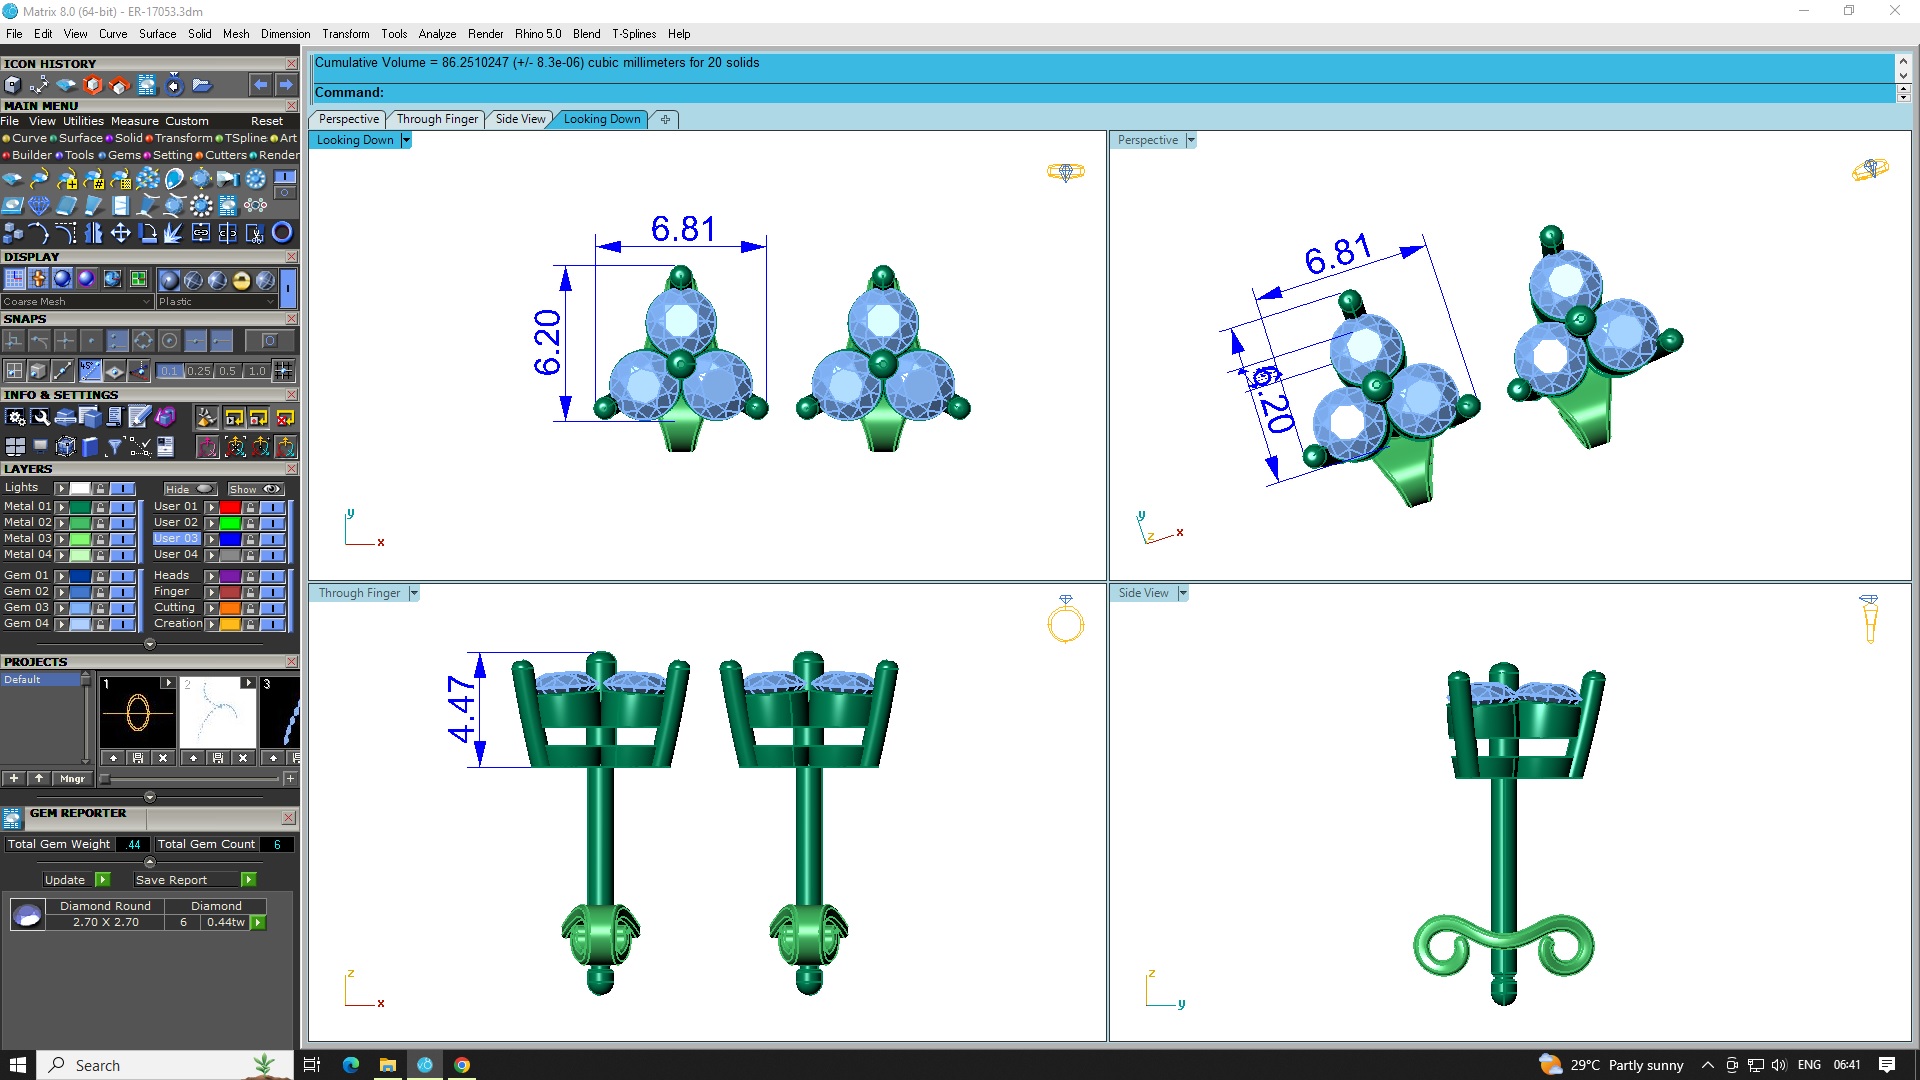Select the diamond wireframe gem icon
The width and height of the screenshot is (1920, 1080).
point(39,206)
